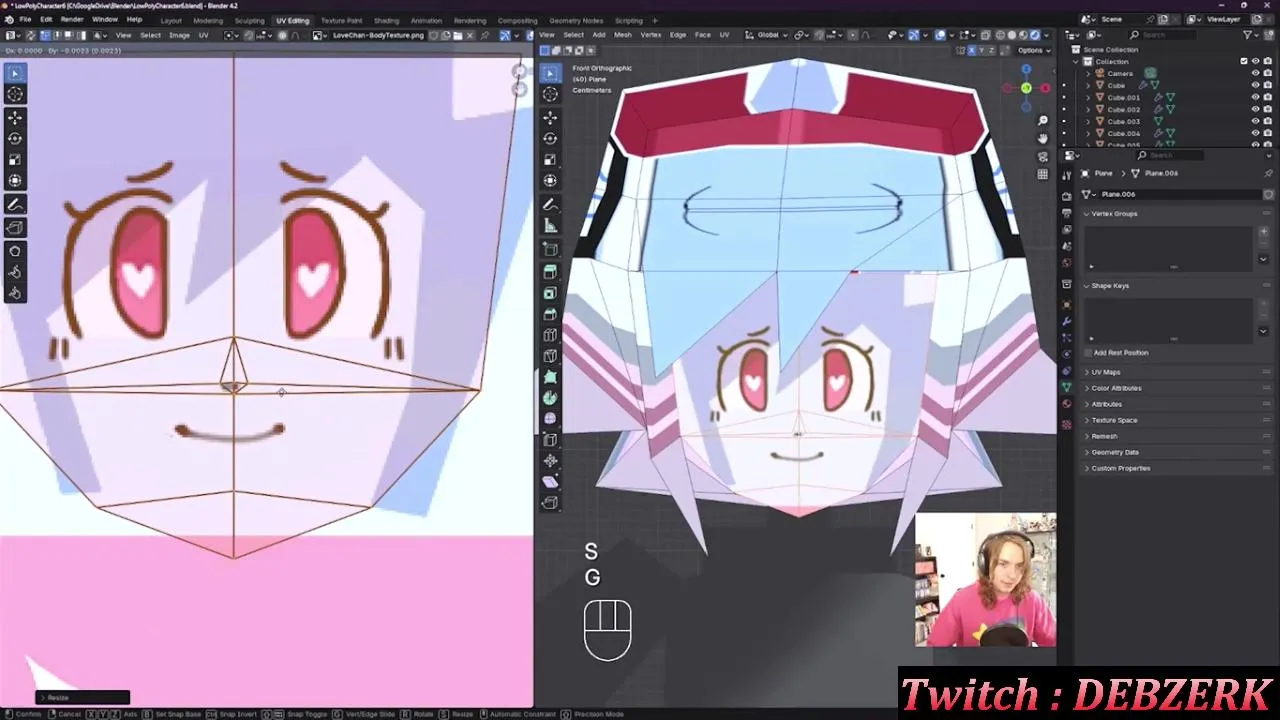Switch the viewport to material preview shading

(1022, 35)
